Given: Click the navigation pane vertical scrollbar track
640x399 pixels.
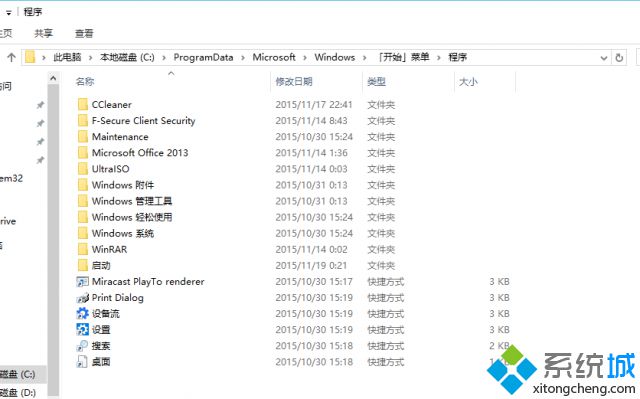Looking at the screenshot, I should click(x=53, y=241).
